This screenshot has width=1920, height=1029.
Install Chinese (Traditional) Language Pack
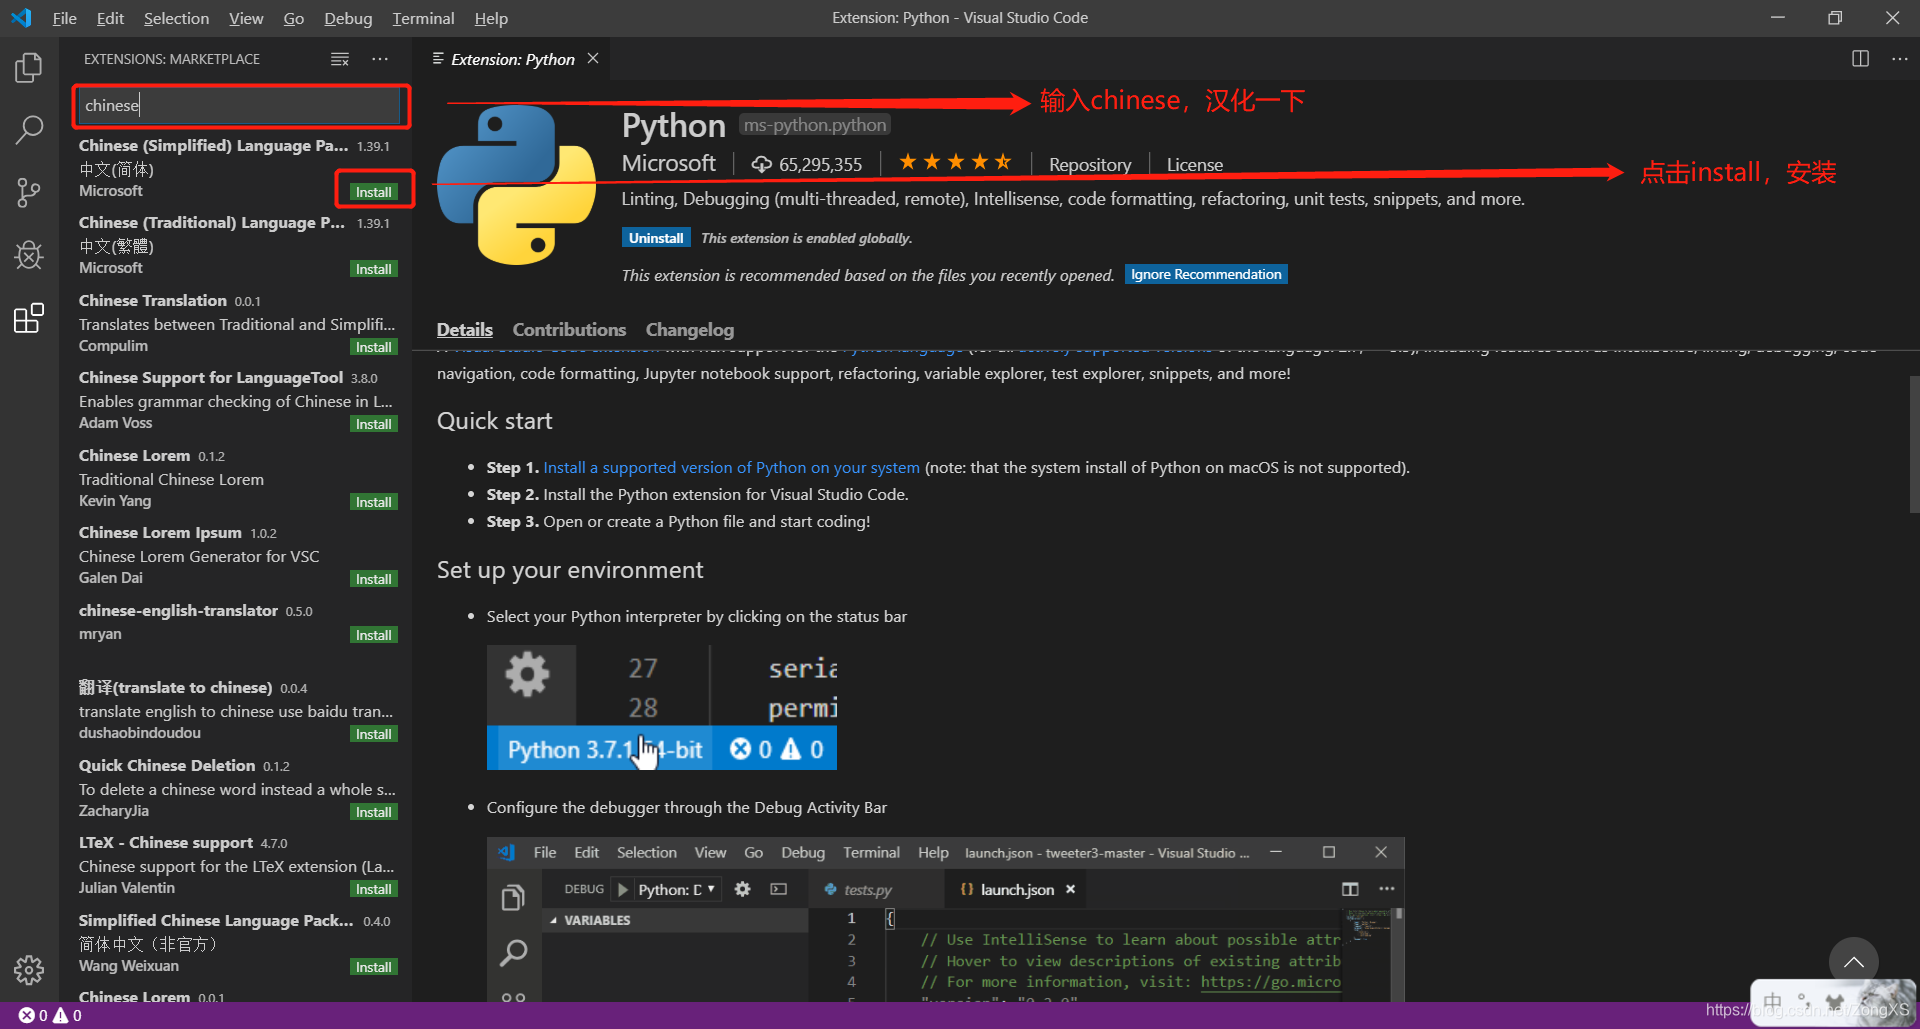tap(373, 269)
